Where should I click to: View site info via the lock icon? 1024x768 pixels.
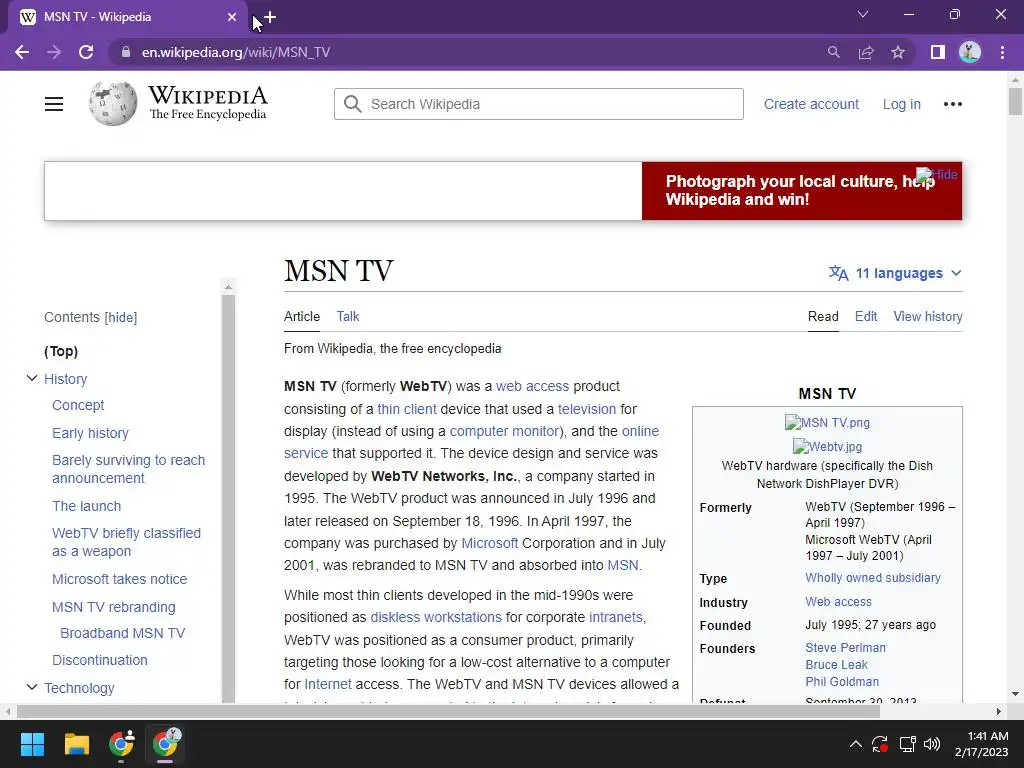[127, 52]
